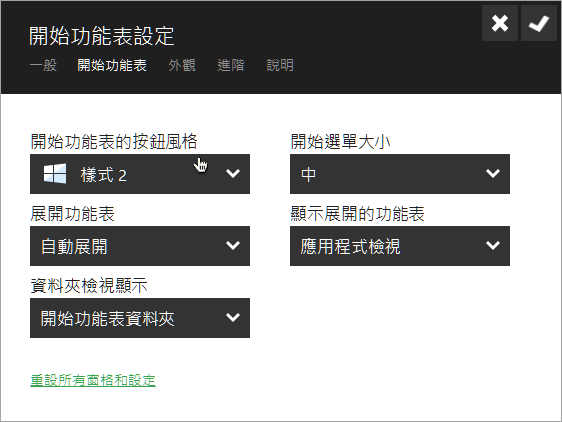Open the 資料夾檢視顯示 dropdown showing 開始功能表資料夾
The image size is (562, 422).
pyautogui.click(x=140, y=318)
